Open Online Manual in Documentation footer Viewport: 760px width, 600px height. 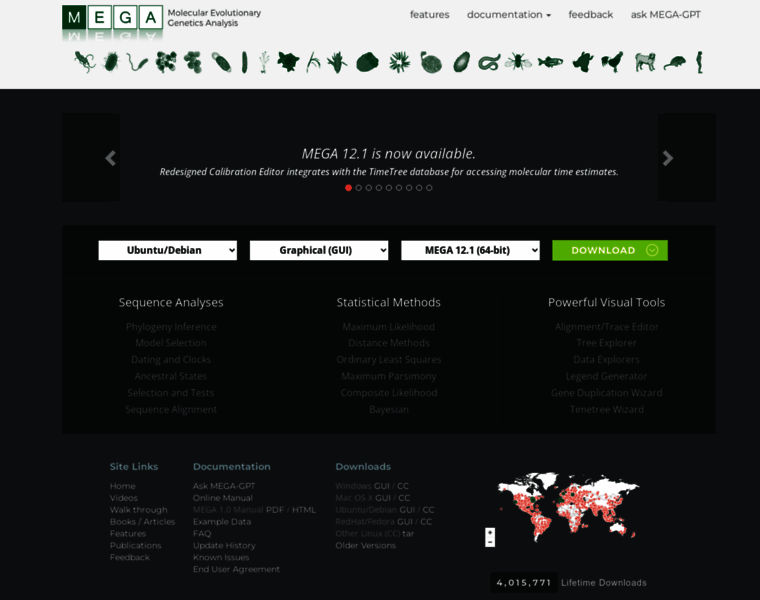[222, 498]
